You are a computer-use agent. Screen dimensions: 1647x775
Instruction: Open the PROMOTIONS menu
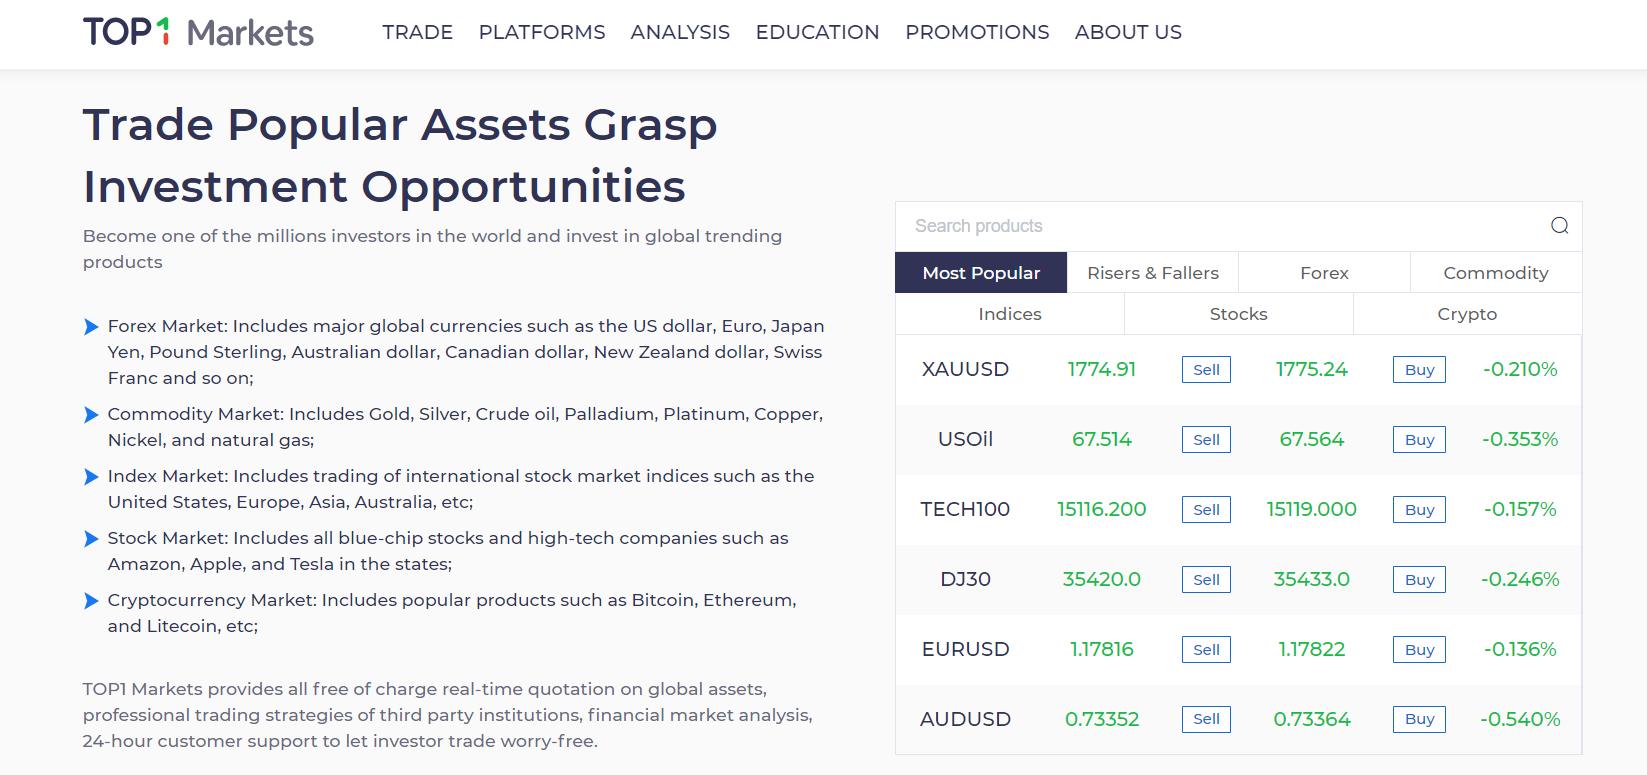(x=977, y=32)
